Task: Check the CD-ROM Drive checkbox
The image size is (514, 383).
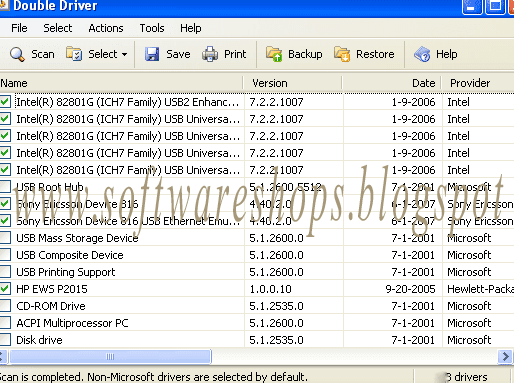Action: click(5, 306)
